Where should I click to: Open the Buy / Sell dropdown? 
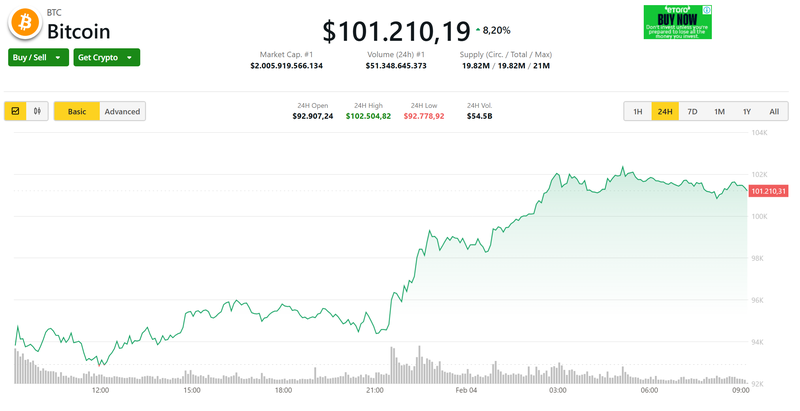click(x=38, y=57)
